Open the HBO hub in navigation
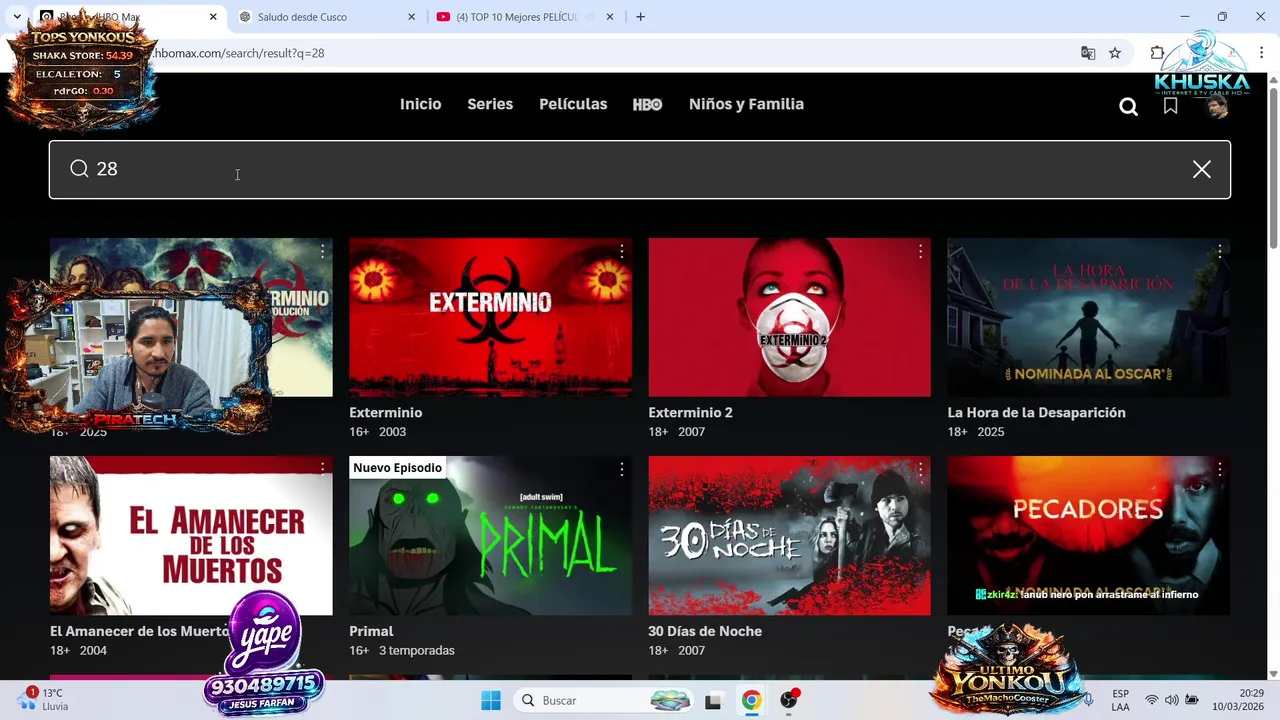Image resolution: width=1280 pixels, height=720 pixels. pos(647,104)
